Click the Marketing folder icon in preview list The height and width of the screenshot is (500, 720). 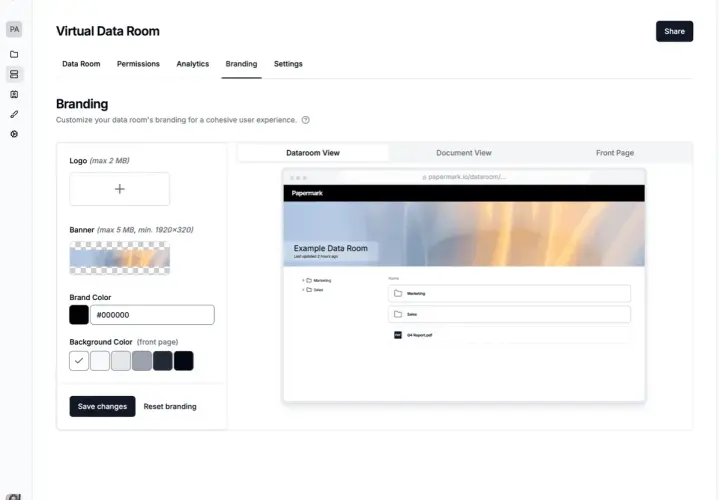click(398, 293)
